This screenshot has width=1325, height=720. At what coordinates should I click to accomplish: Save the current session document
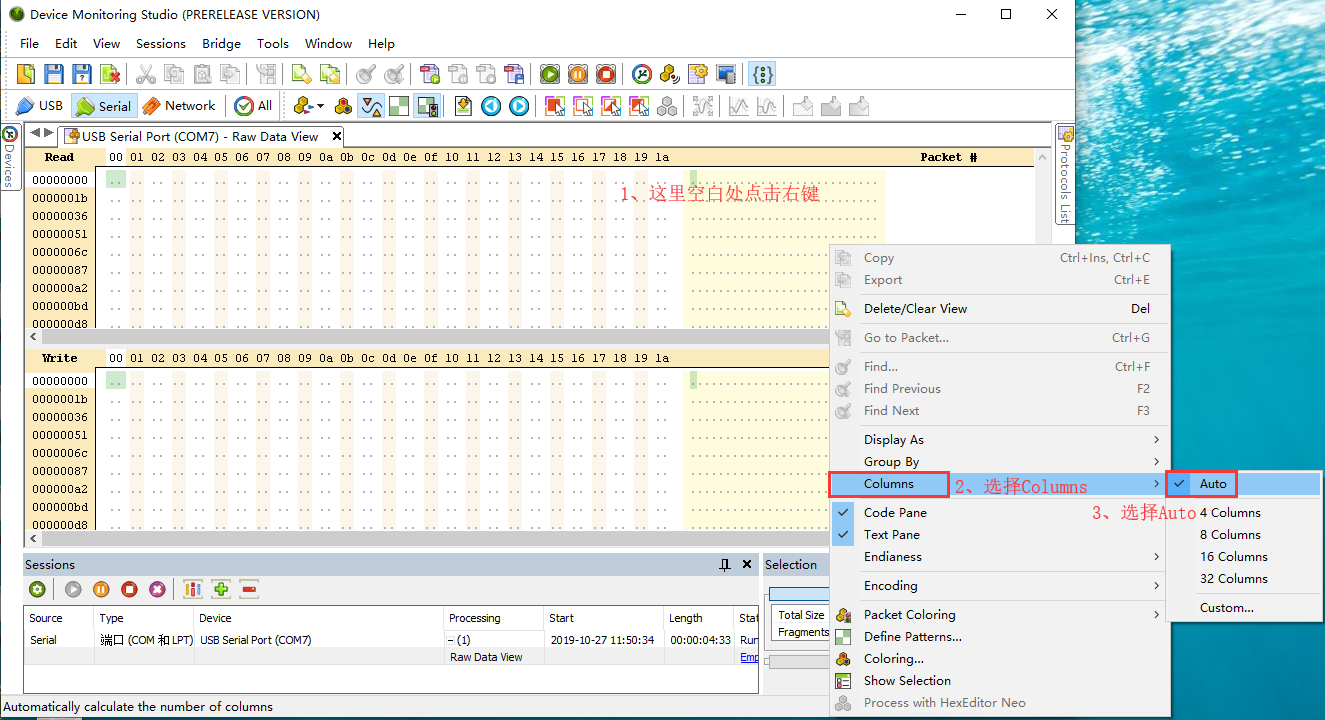[x=53, y=73]
